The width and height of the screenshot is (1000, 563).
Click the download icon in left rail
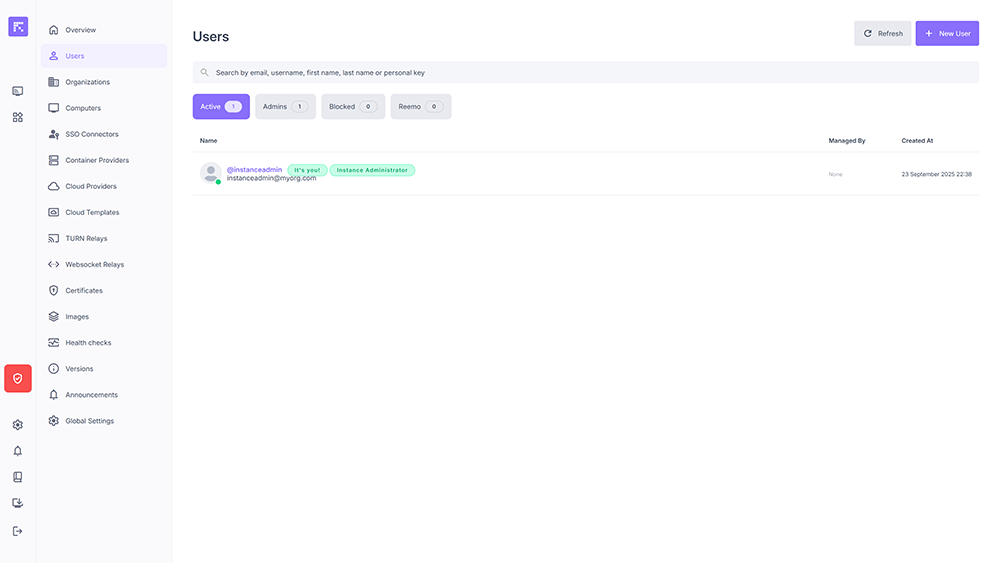(x=18, y=503)
